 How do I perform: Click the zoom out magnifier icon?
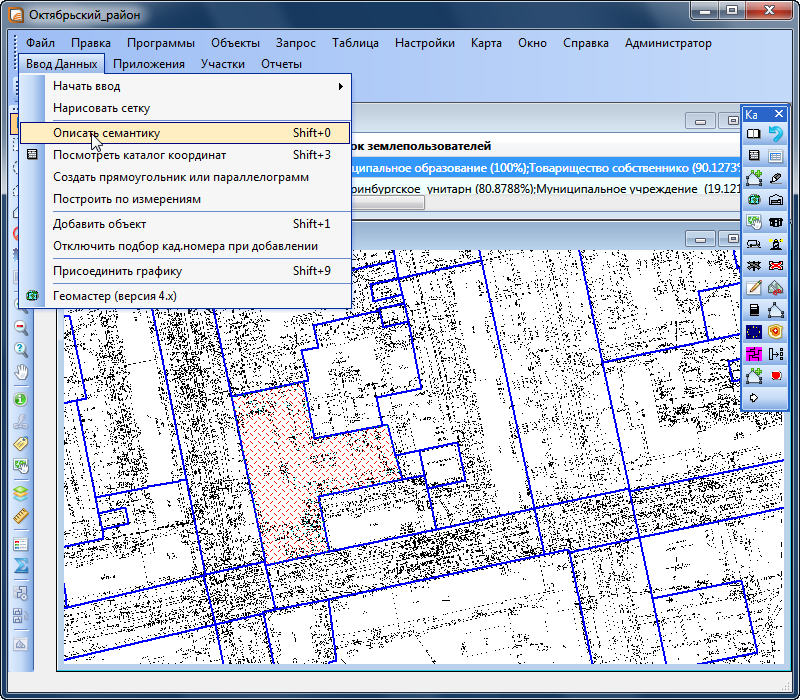(x=20, y=327)
